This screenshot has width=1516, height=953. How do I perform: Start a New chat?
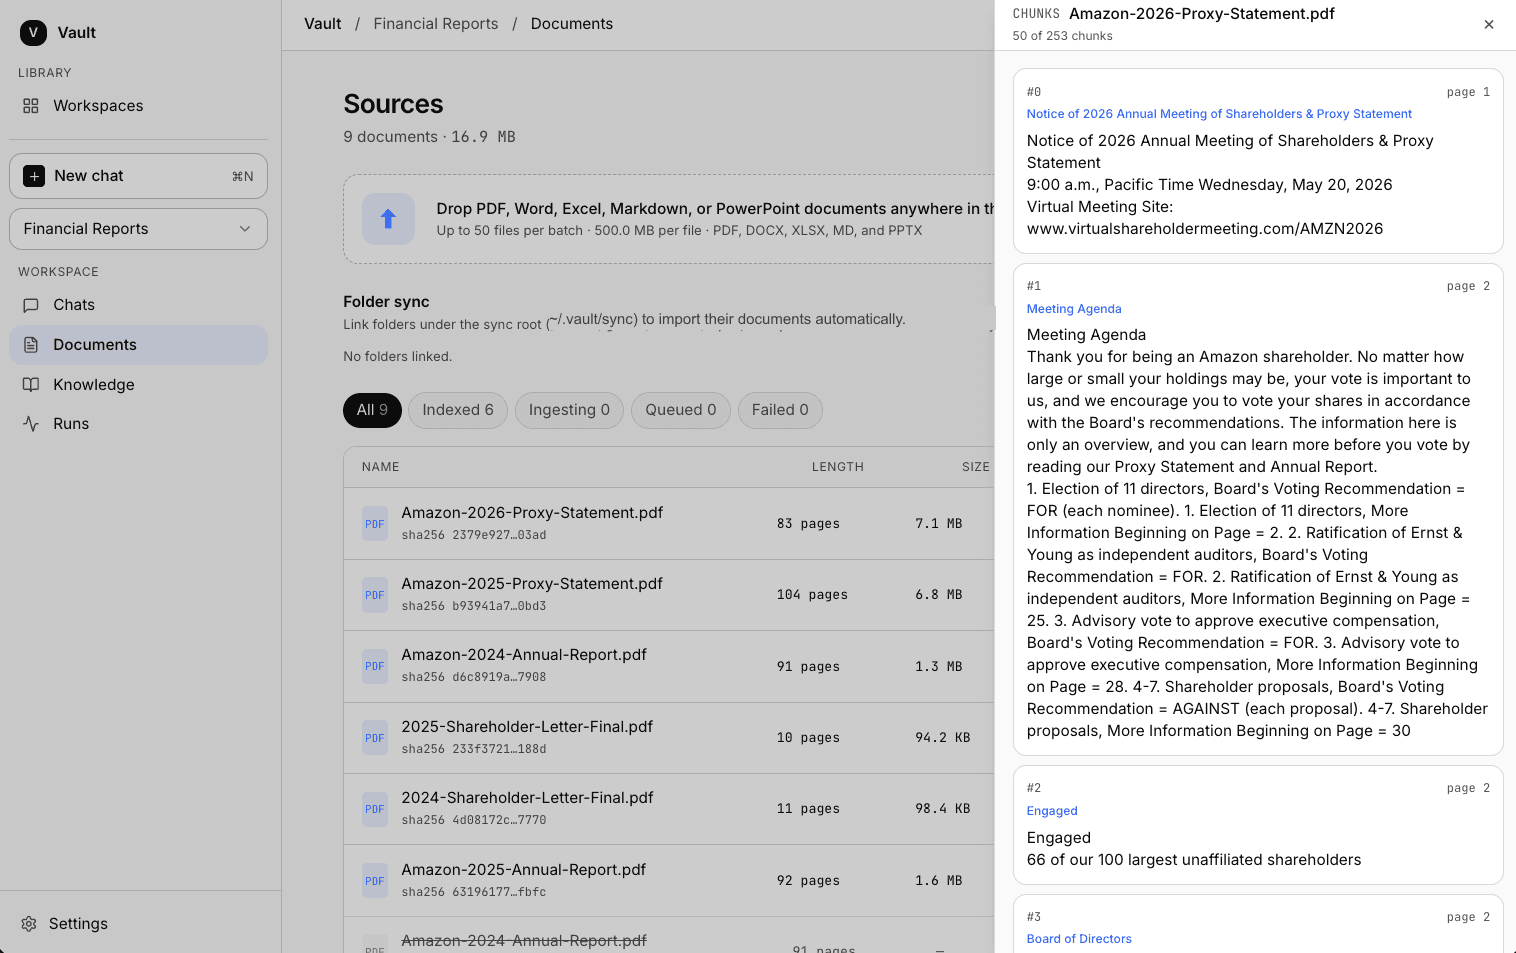tap(138, 176)
